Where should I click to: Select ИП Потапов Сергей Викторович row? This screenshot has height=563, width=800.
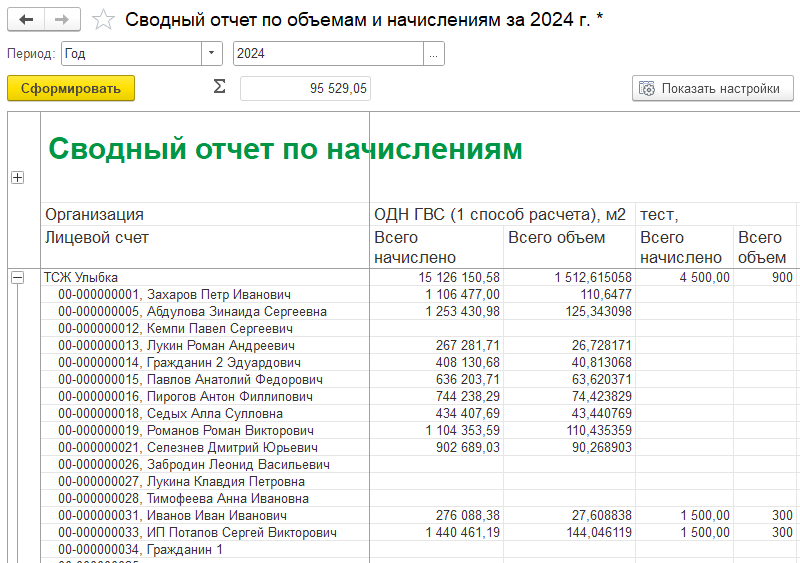pyautogui.click(x=205, y=532)
